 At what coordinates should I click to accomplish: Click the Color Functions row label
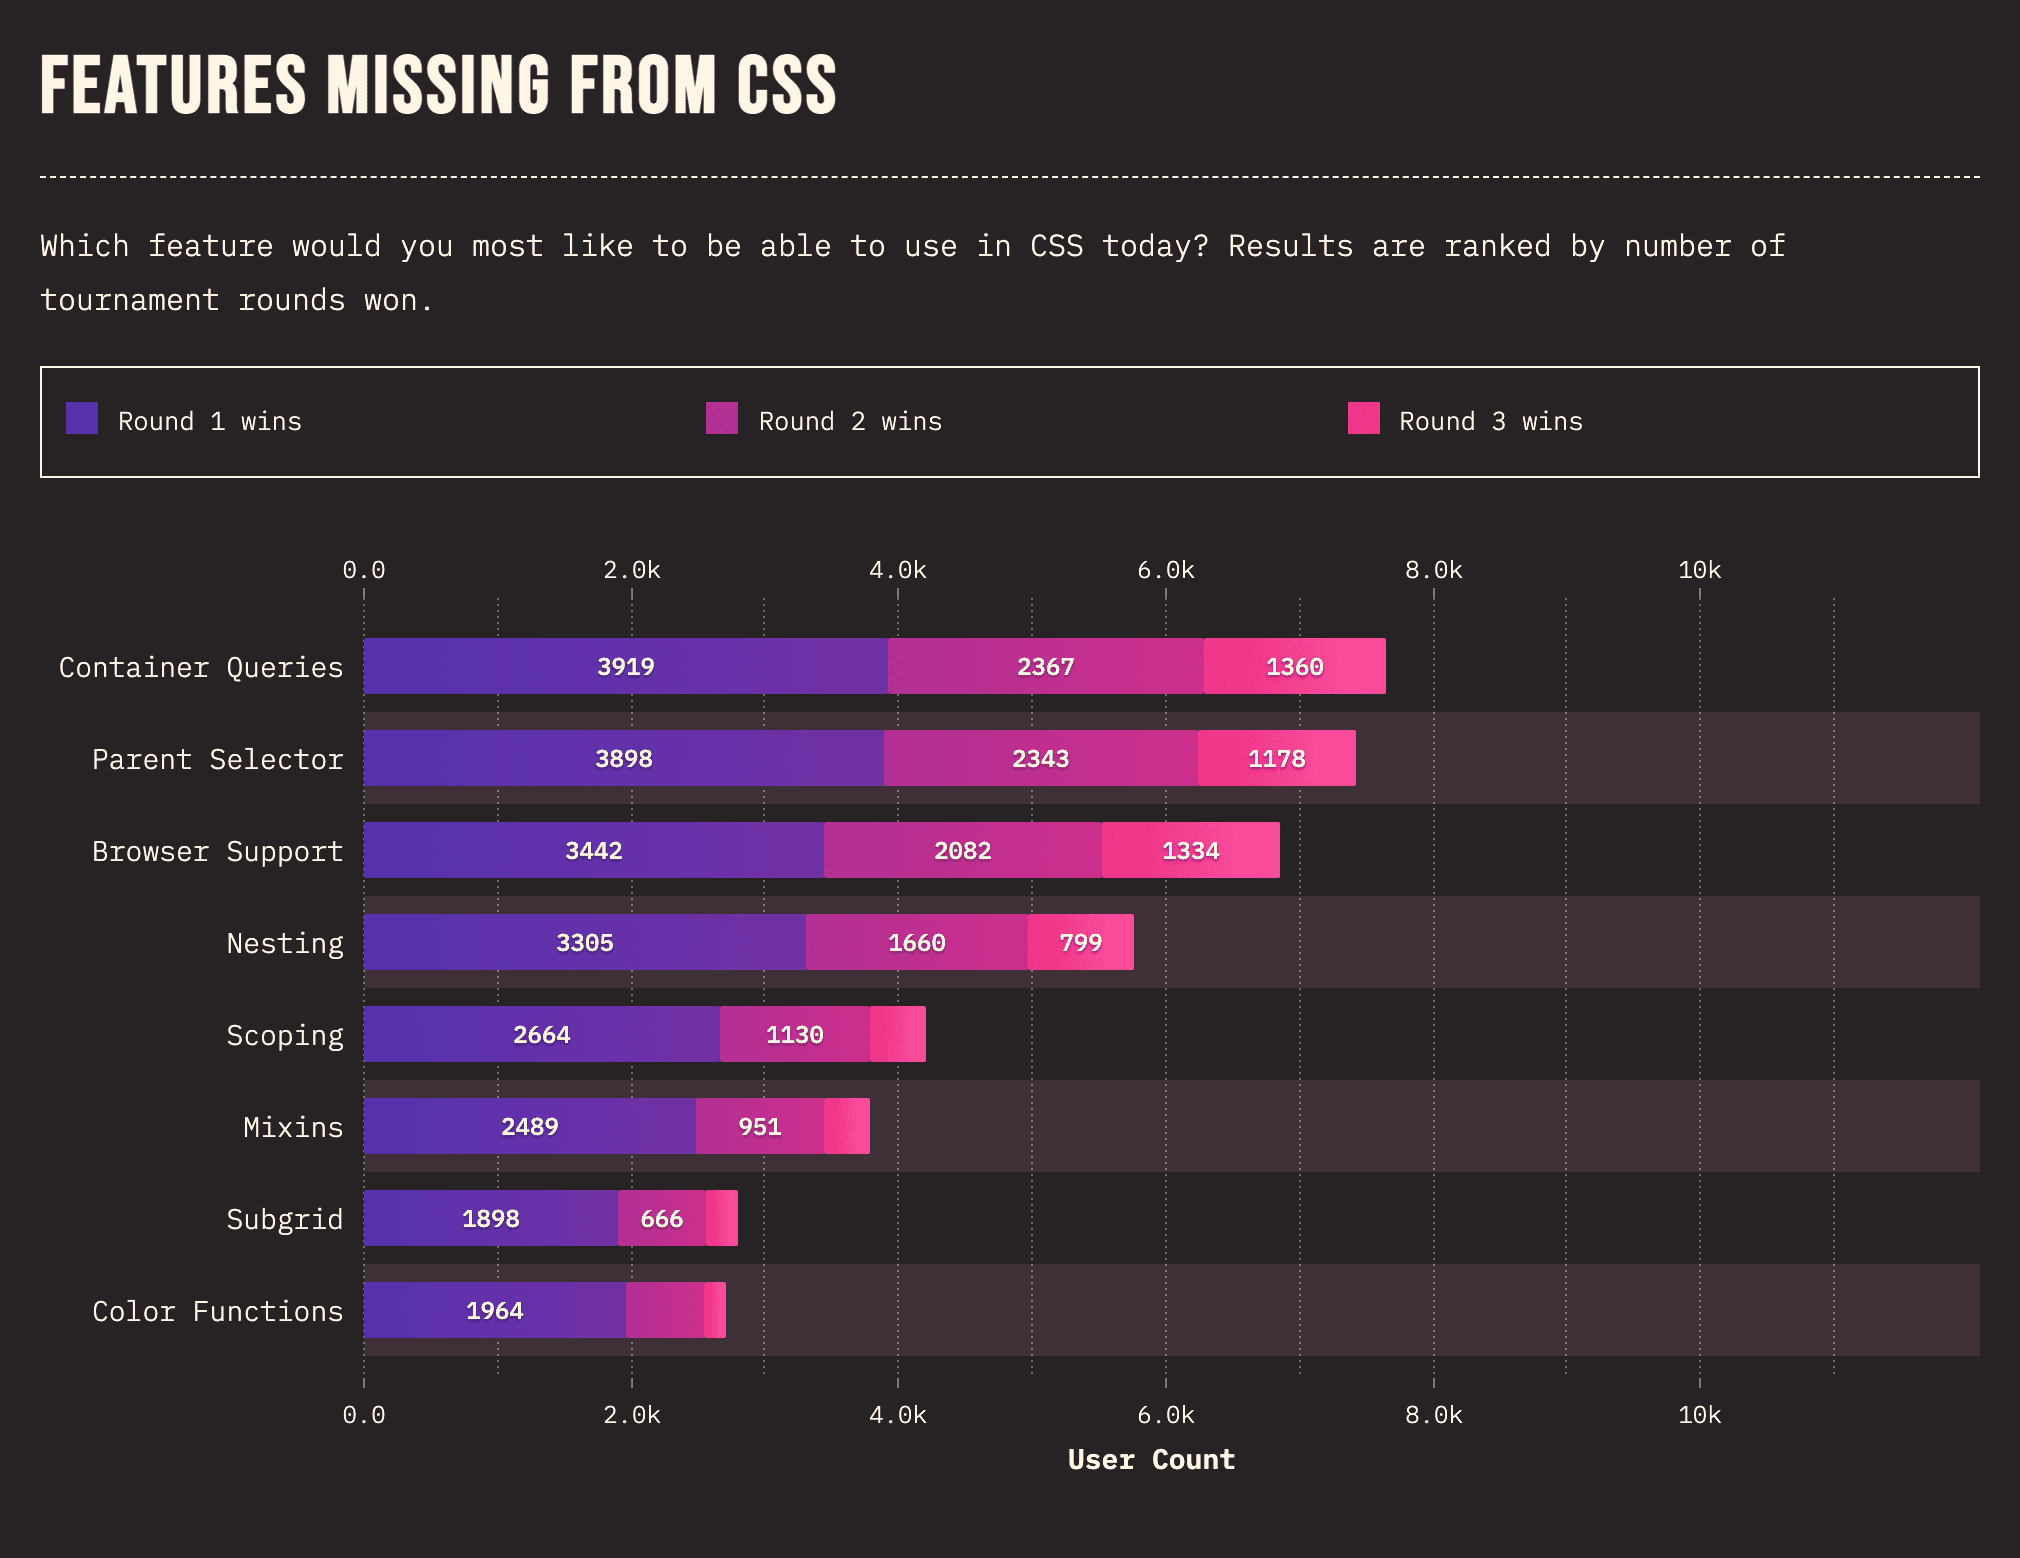tap(218, 1311)
